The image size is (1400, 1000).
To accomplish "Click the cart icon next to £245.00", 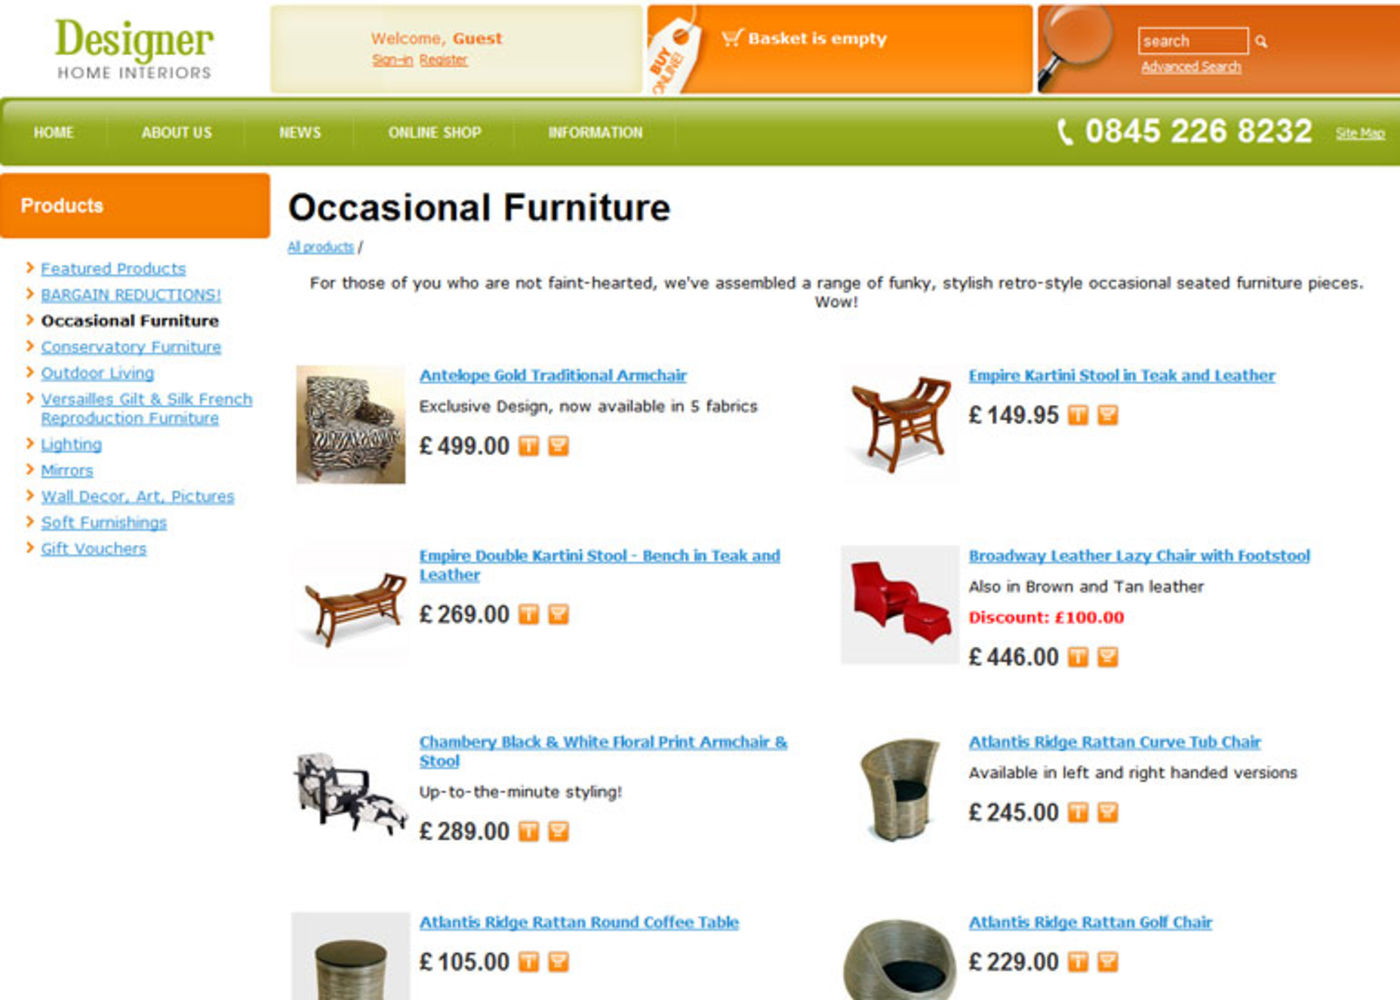I will [x=1108, y=812].
